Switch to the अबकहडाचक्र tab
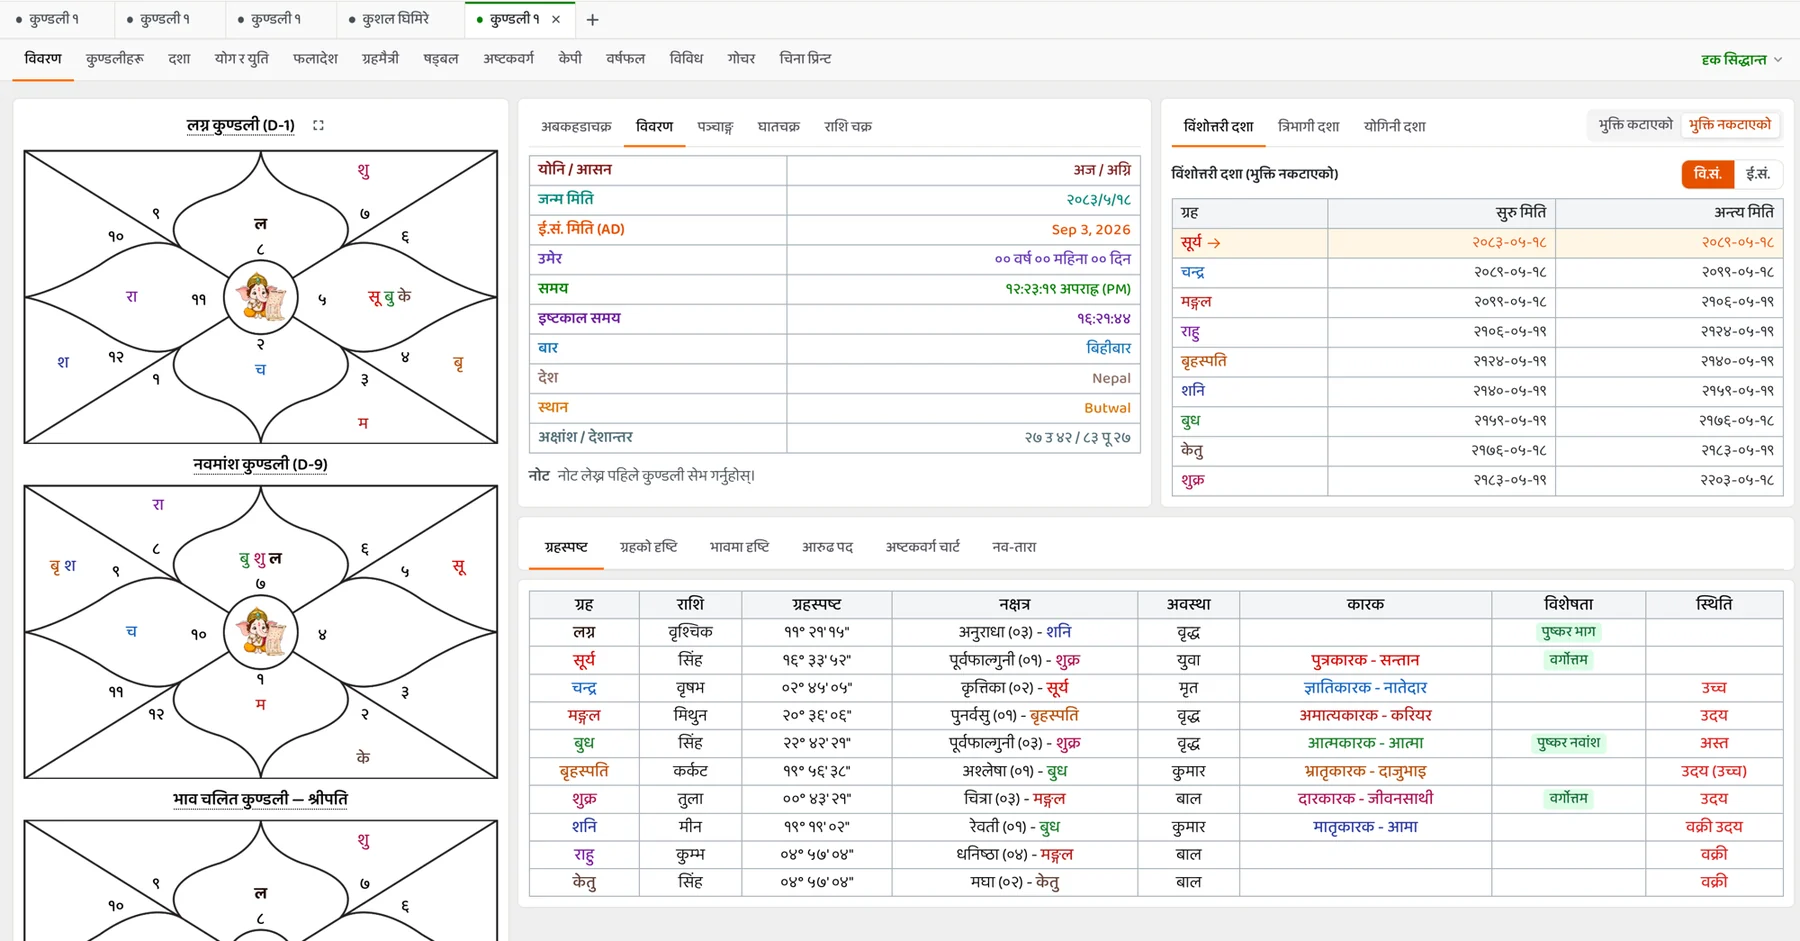1800x941 pixels. click(x=576, y=127)
